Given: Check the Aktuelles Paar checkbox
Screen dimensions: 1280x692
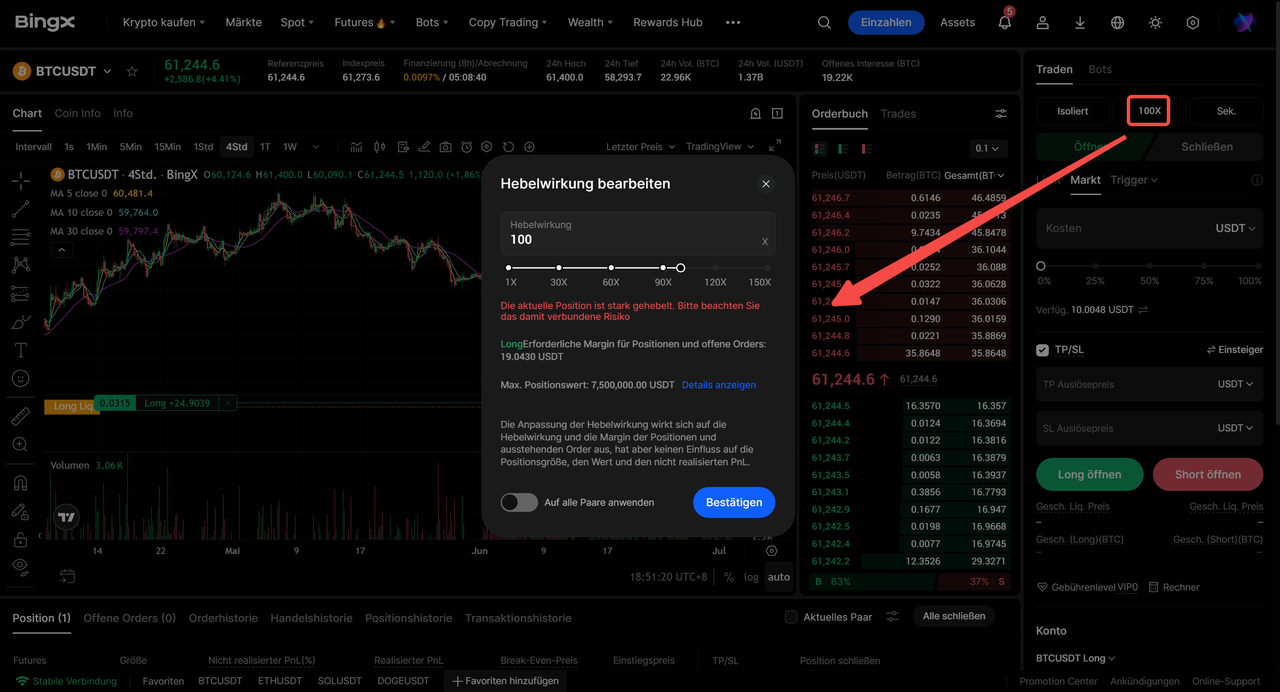Looking at the screenshot, I should [x=791, y=617].
